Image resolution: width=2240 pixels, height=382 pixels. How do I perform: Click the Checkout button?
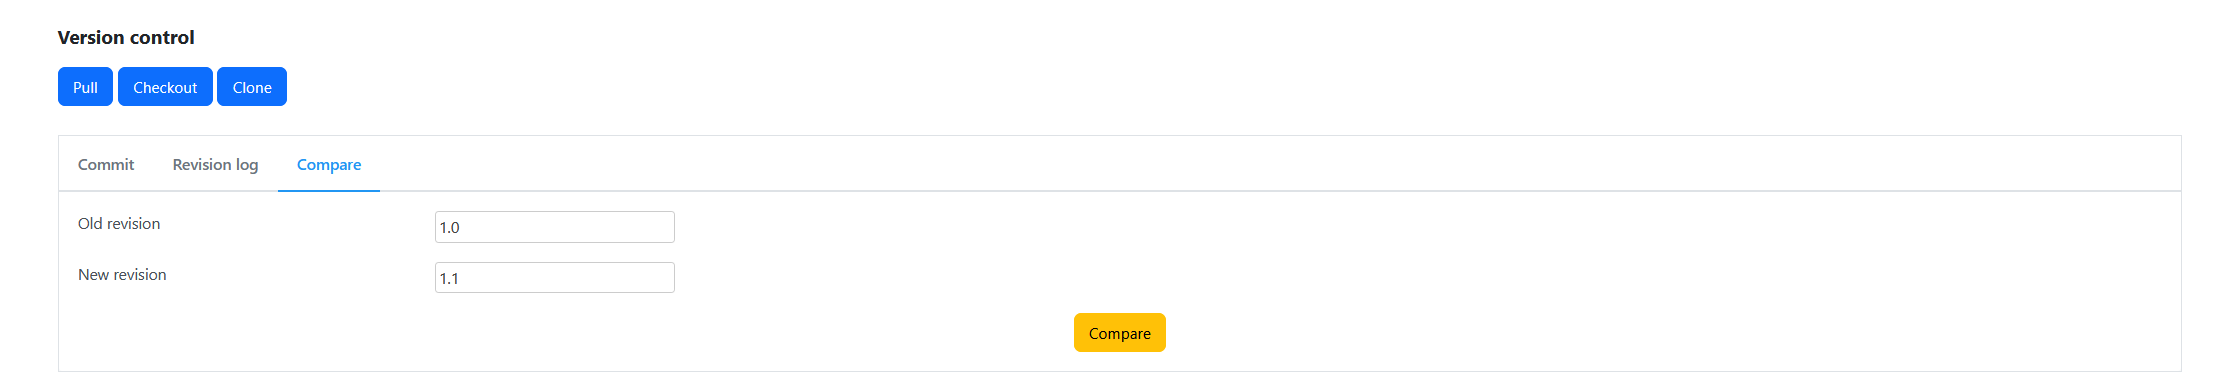(165, 87)
